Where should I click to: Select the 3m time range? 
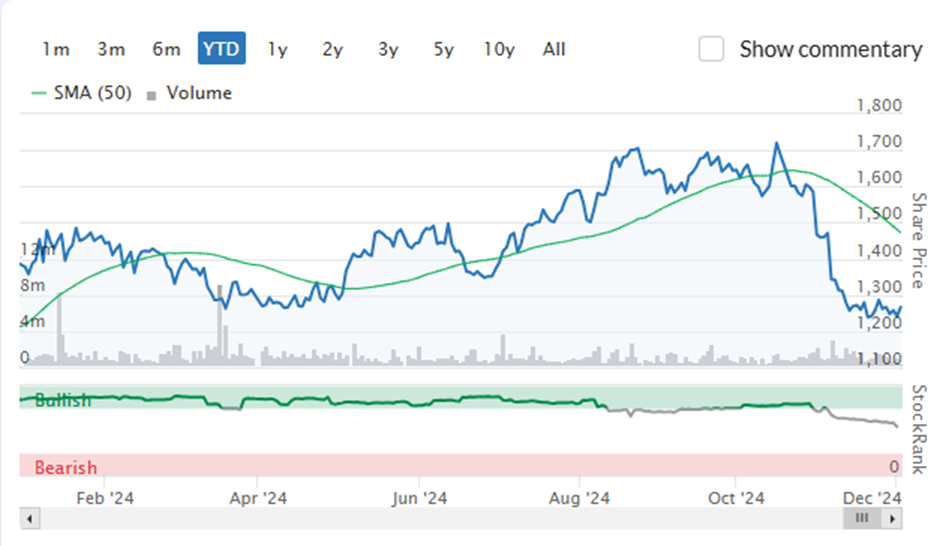111,49
